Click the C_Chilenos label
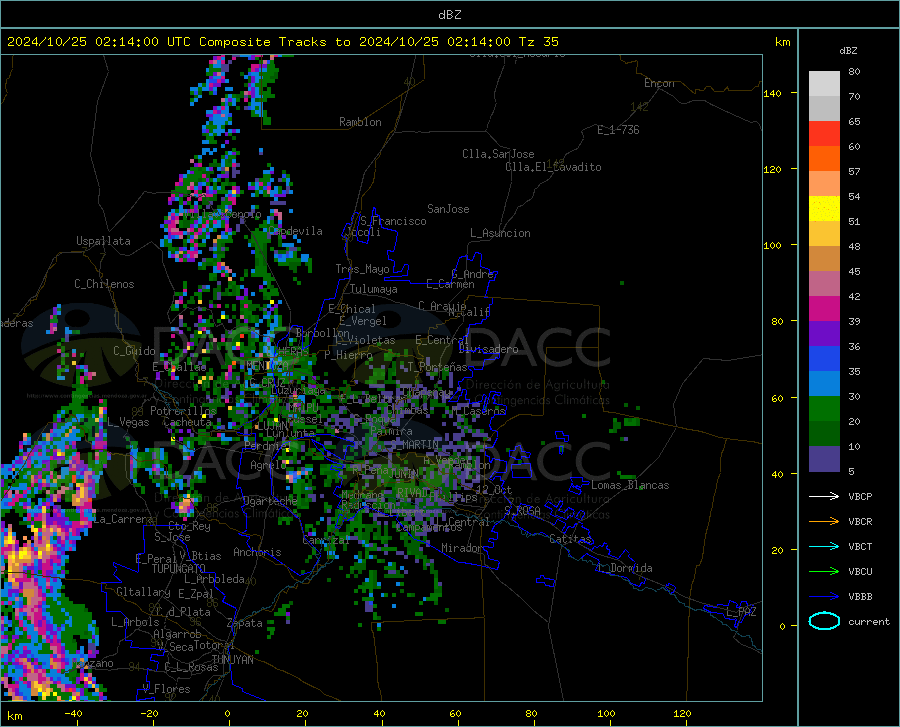This screenshot has height=727, width=900. 104,284
